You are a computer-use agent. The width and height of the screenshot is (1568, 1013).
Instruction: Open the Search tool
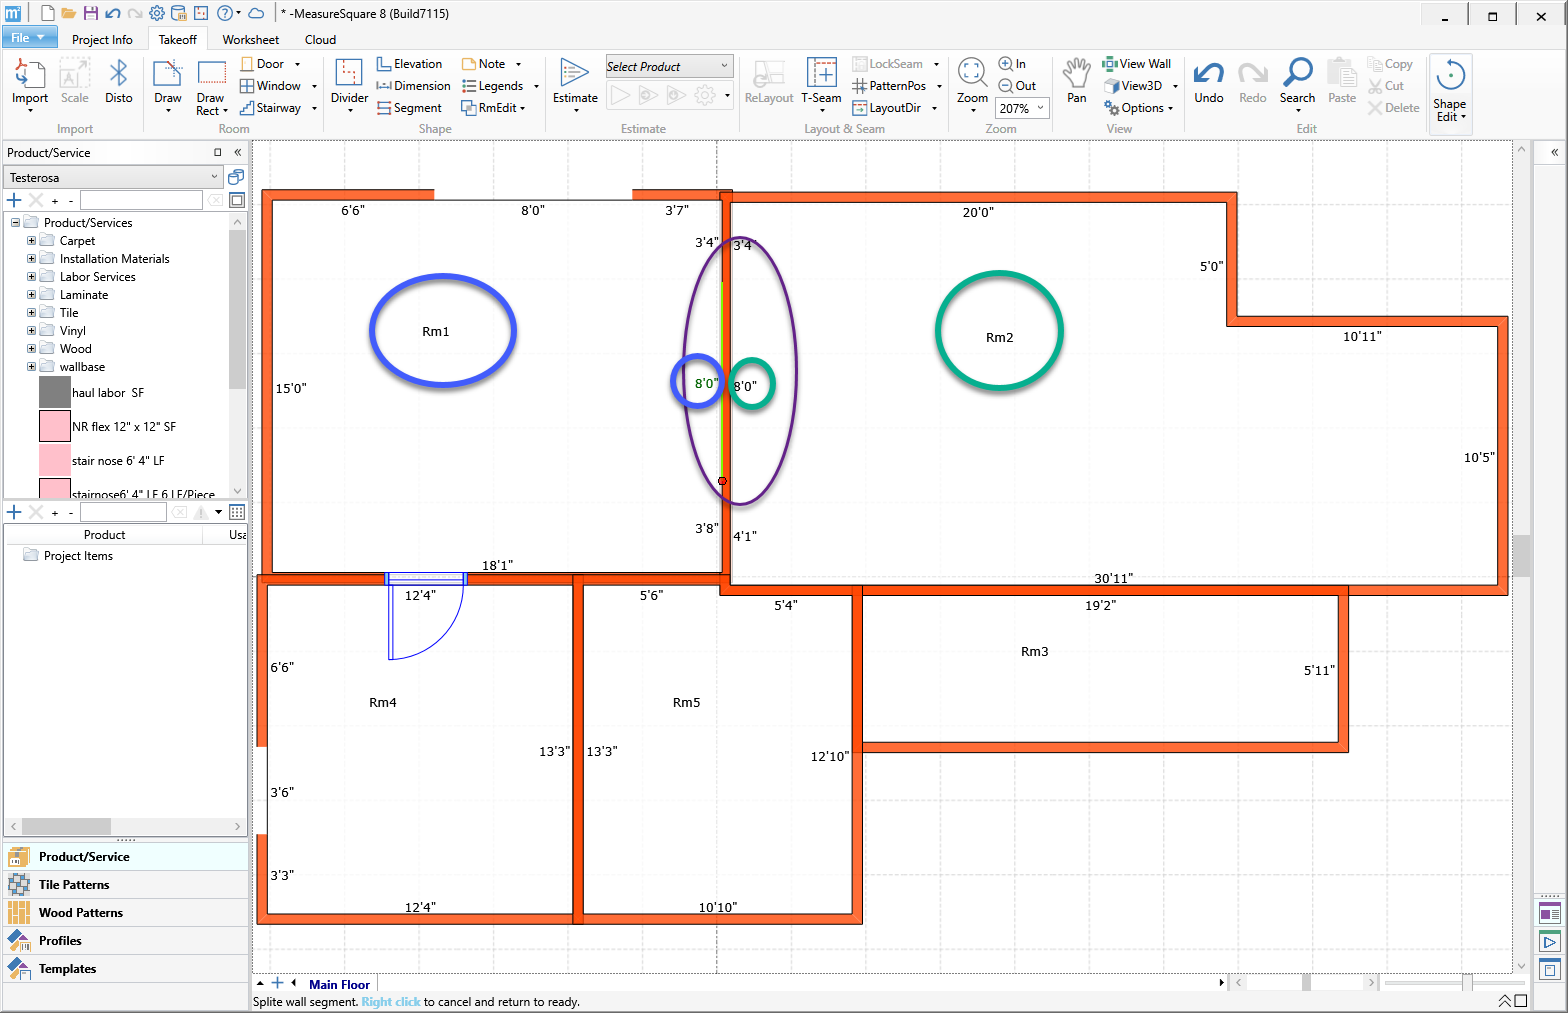1297,81
